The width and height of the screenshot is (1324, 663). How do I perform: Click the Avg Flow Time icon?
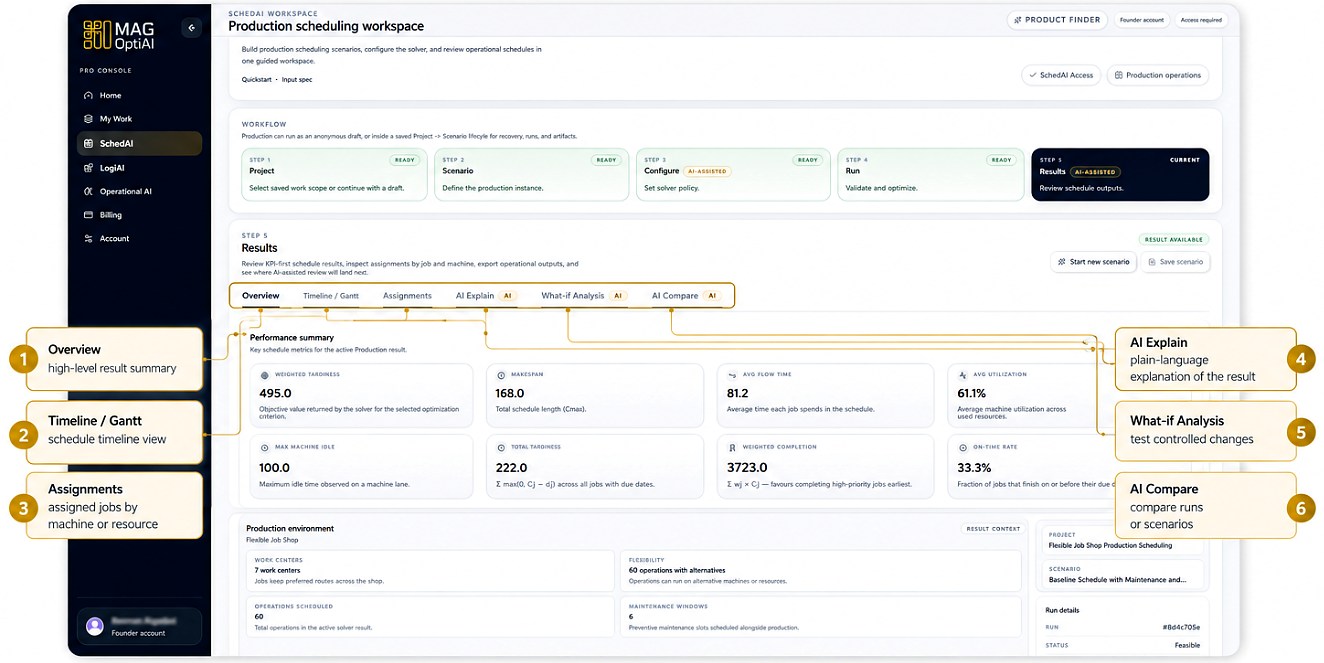tap(732, 375)
